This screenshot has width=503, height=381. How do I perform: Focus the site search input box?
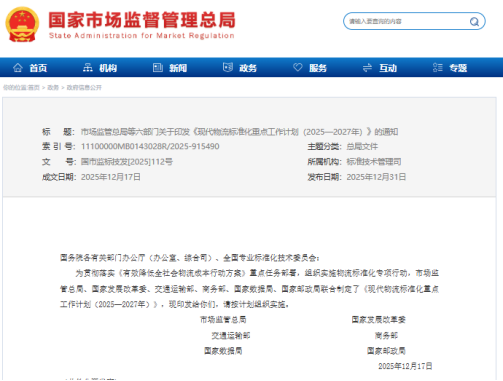click(x=407, y=21)
